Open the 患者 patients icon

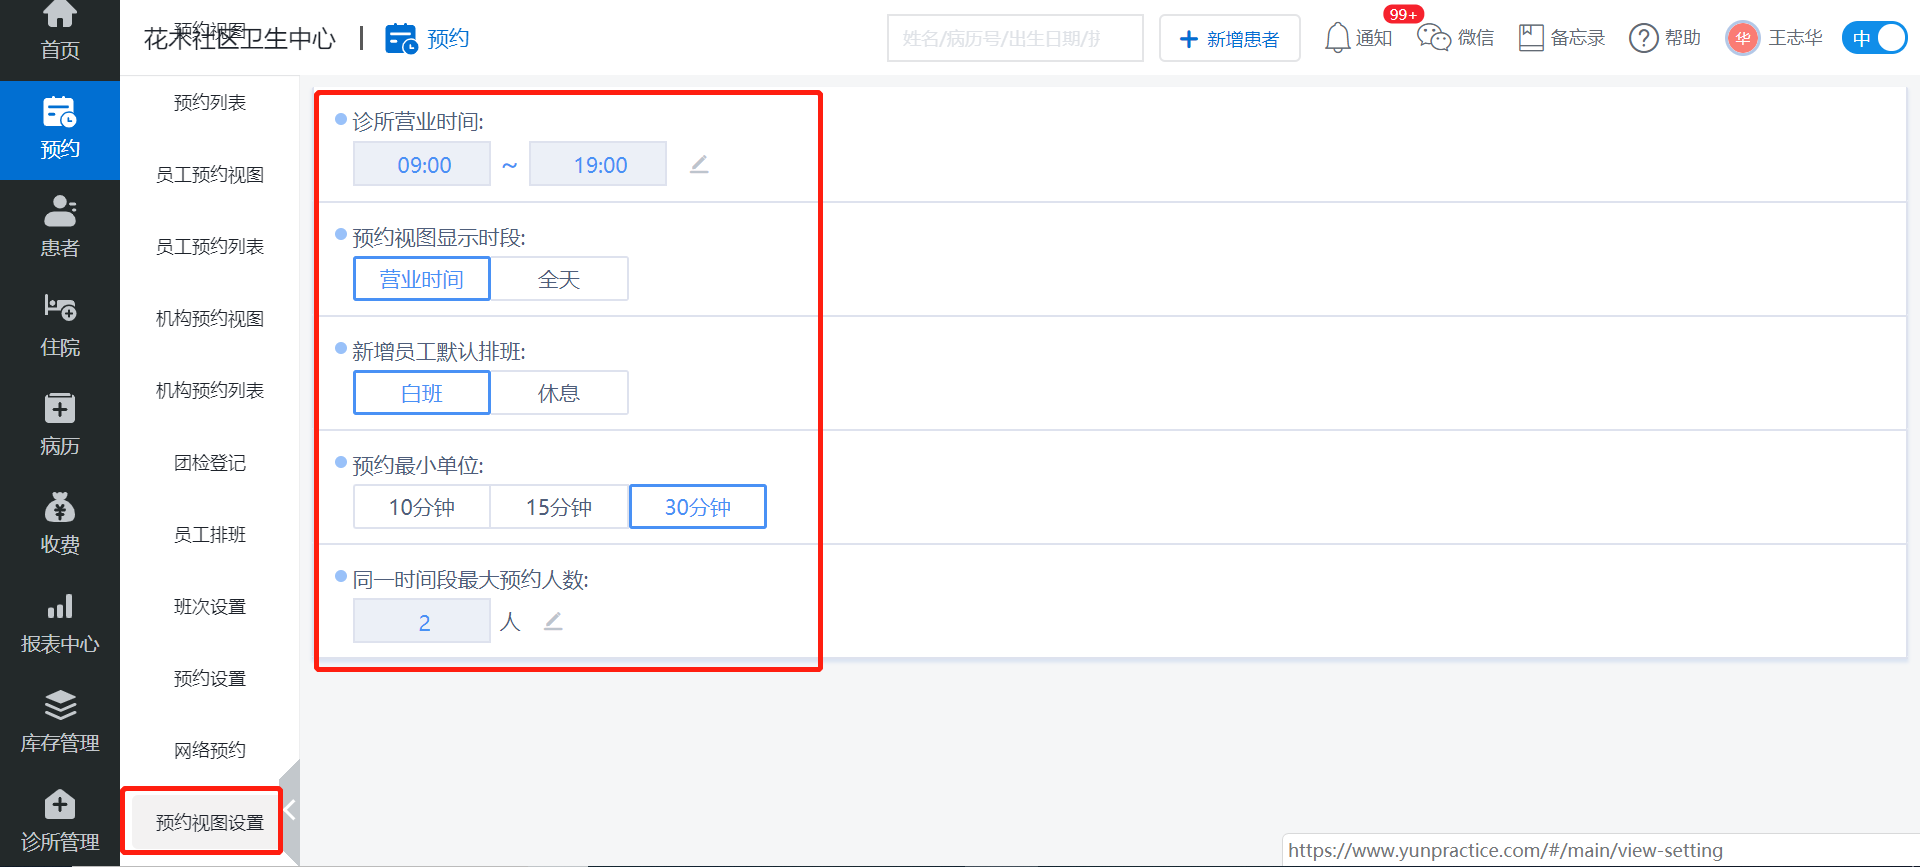coord(60,211)
